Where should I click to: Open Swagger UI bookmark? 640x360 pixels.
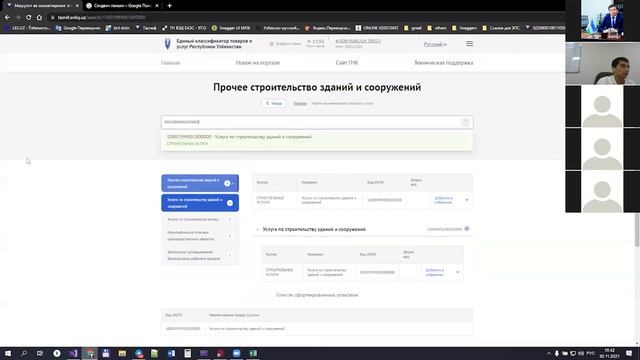coord(231,28)
